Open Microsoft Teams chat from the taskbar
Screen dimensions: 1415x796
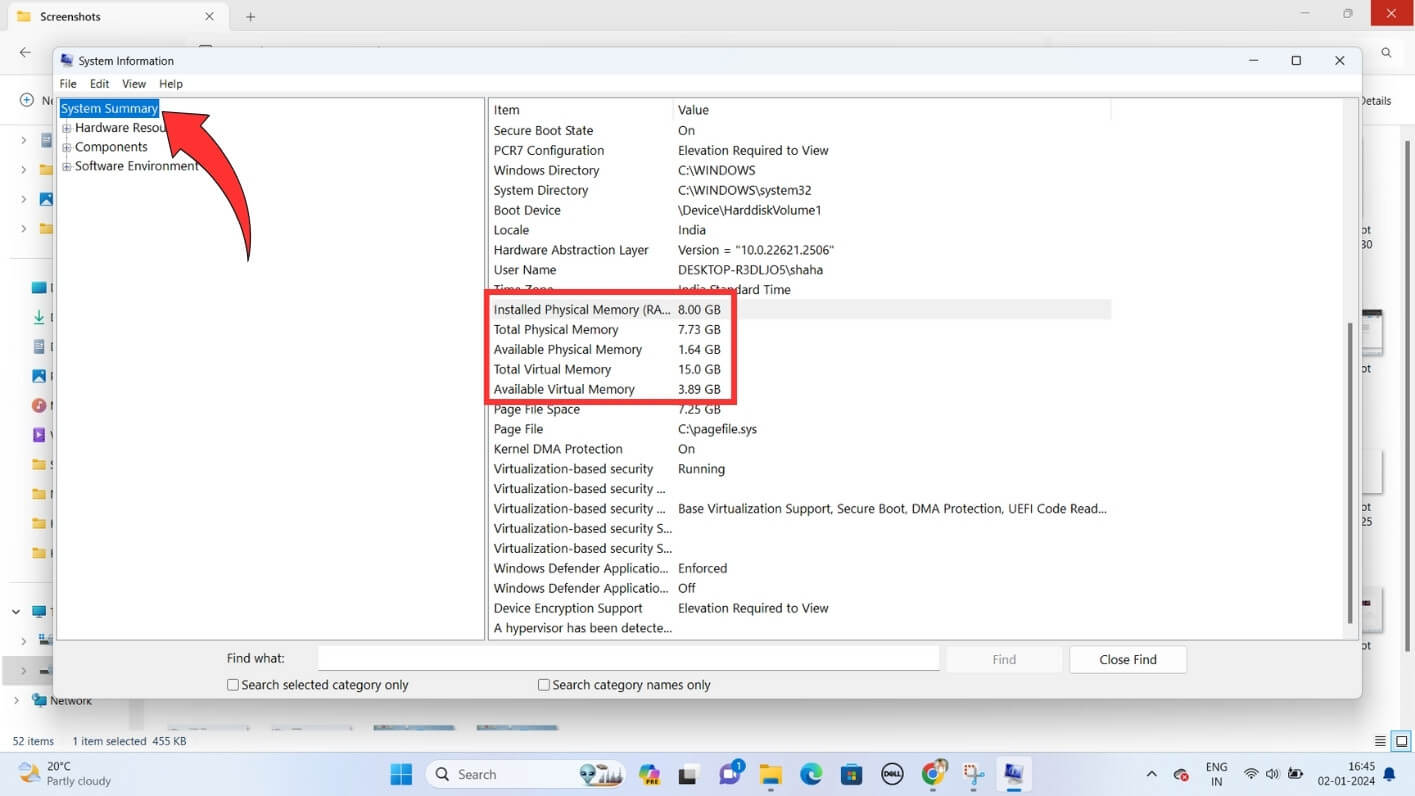[x=729, y=773]
